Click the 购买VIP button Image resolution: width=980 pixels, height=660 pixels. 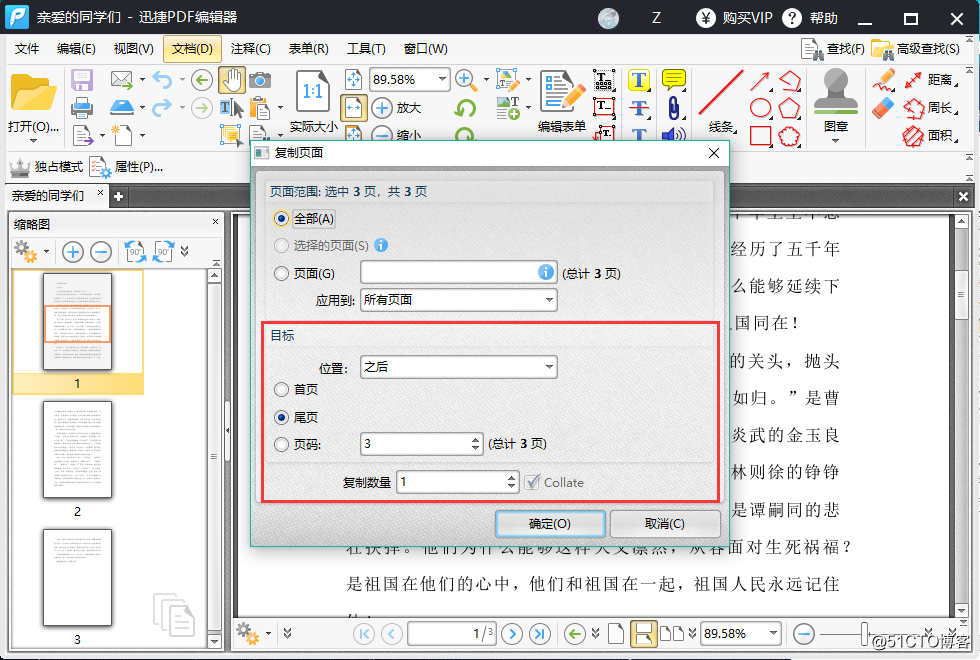[735, 18]
